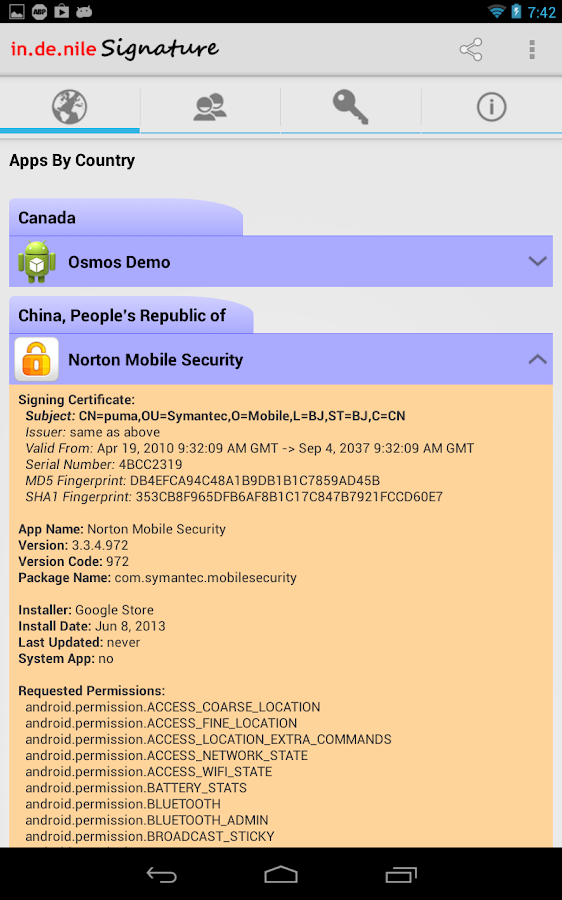
Task: Tap the Norton Mobile Security row title
Action: pos(156,360)
